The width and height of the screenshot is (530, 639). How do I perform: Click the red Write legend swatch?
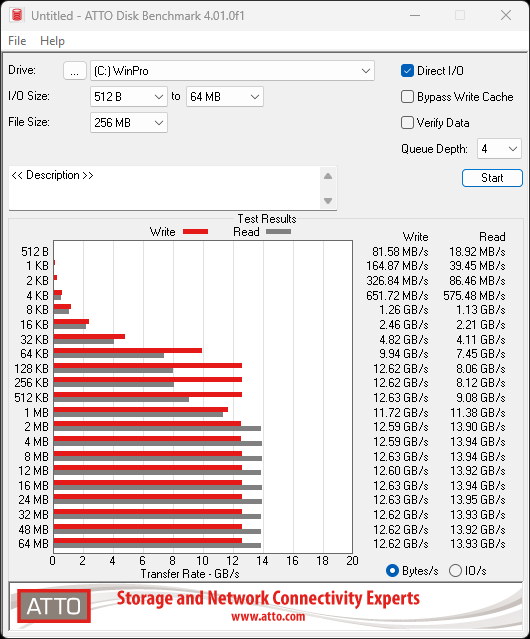point(196,231)
